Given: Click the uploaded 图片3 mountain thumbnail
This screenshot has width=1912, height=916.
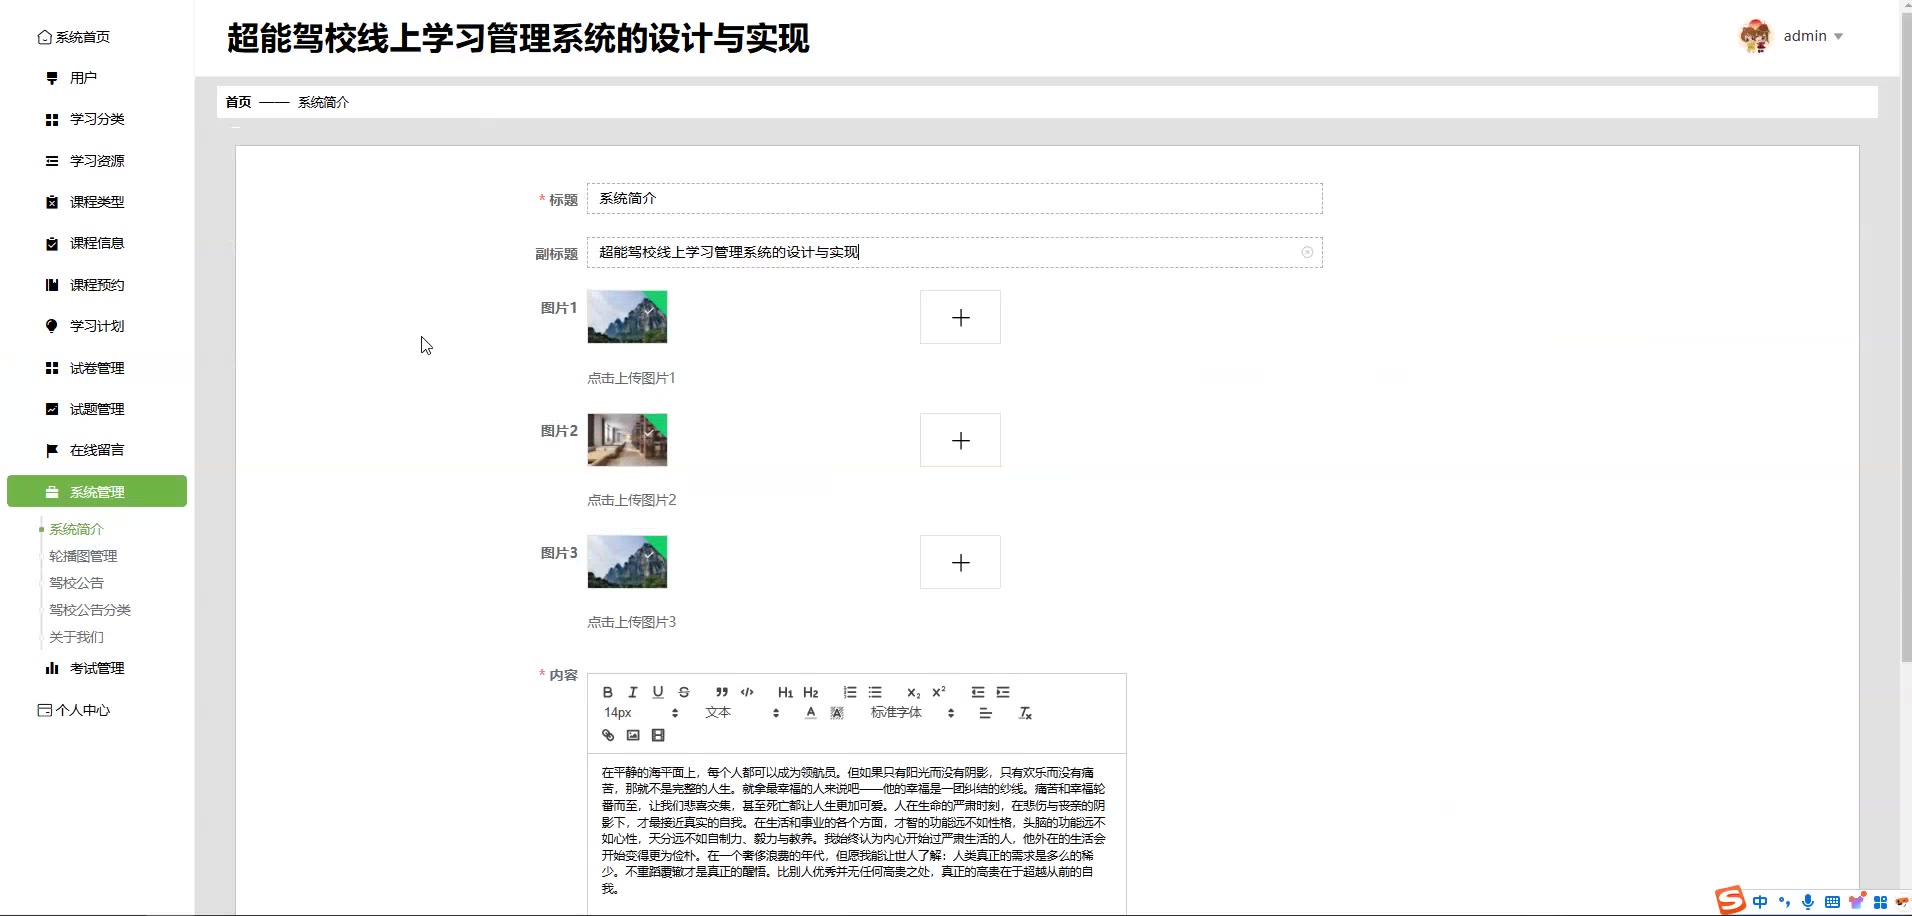Looking at the screenshot, I should (x=627, y=562).
